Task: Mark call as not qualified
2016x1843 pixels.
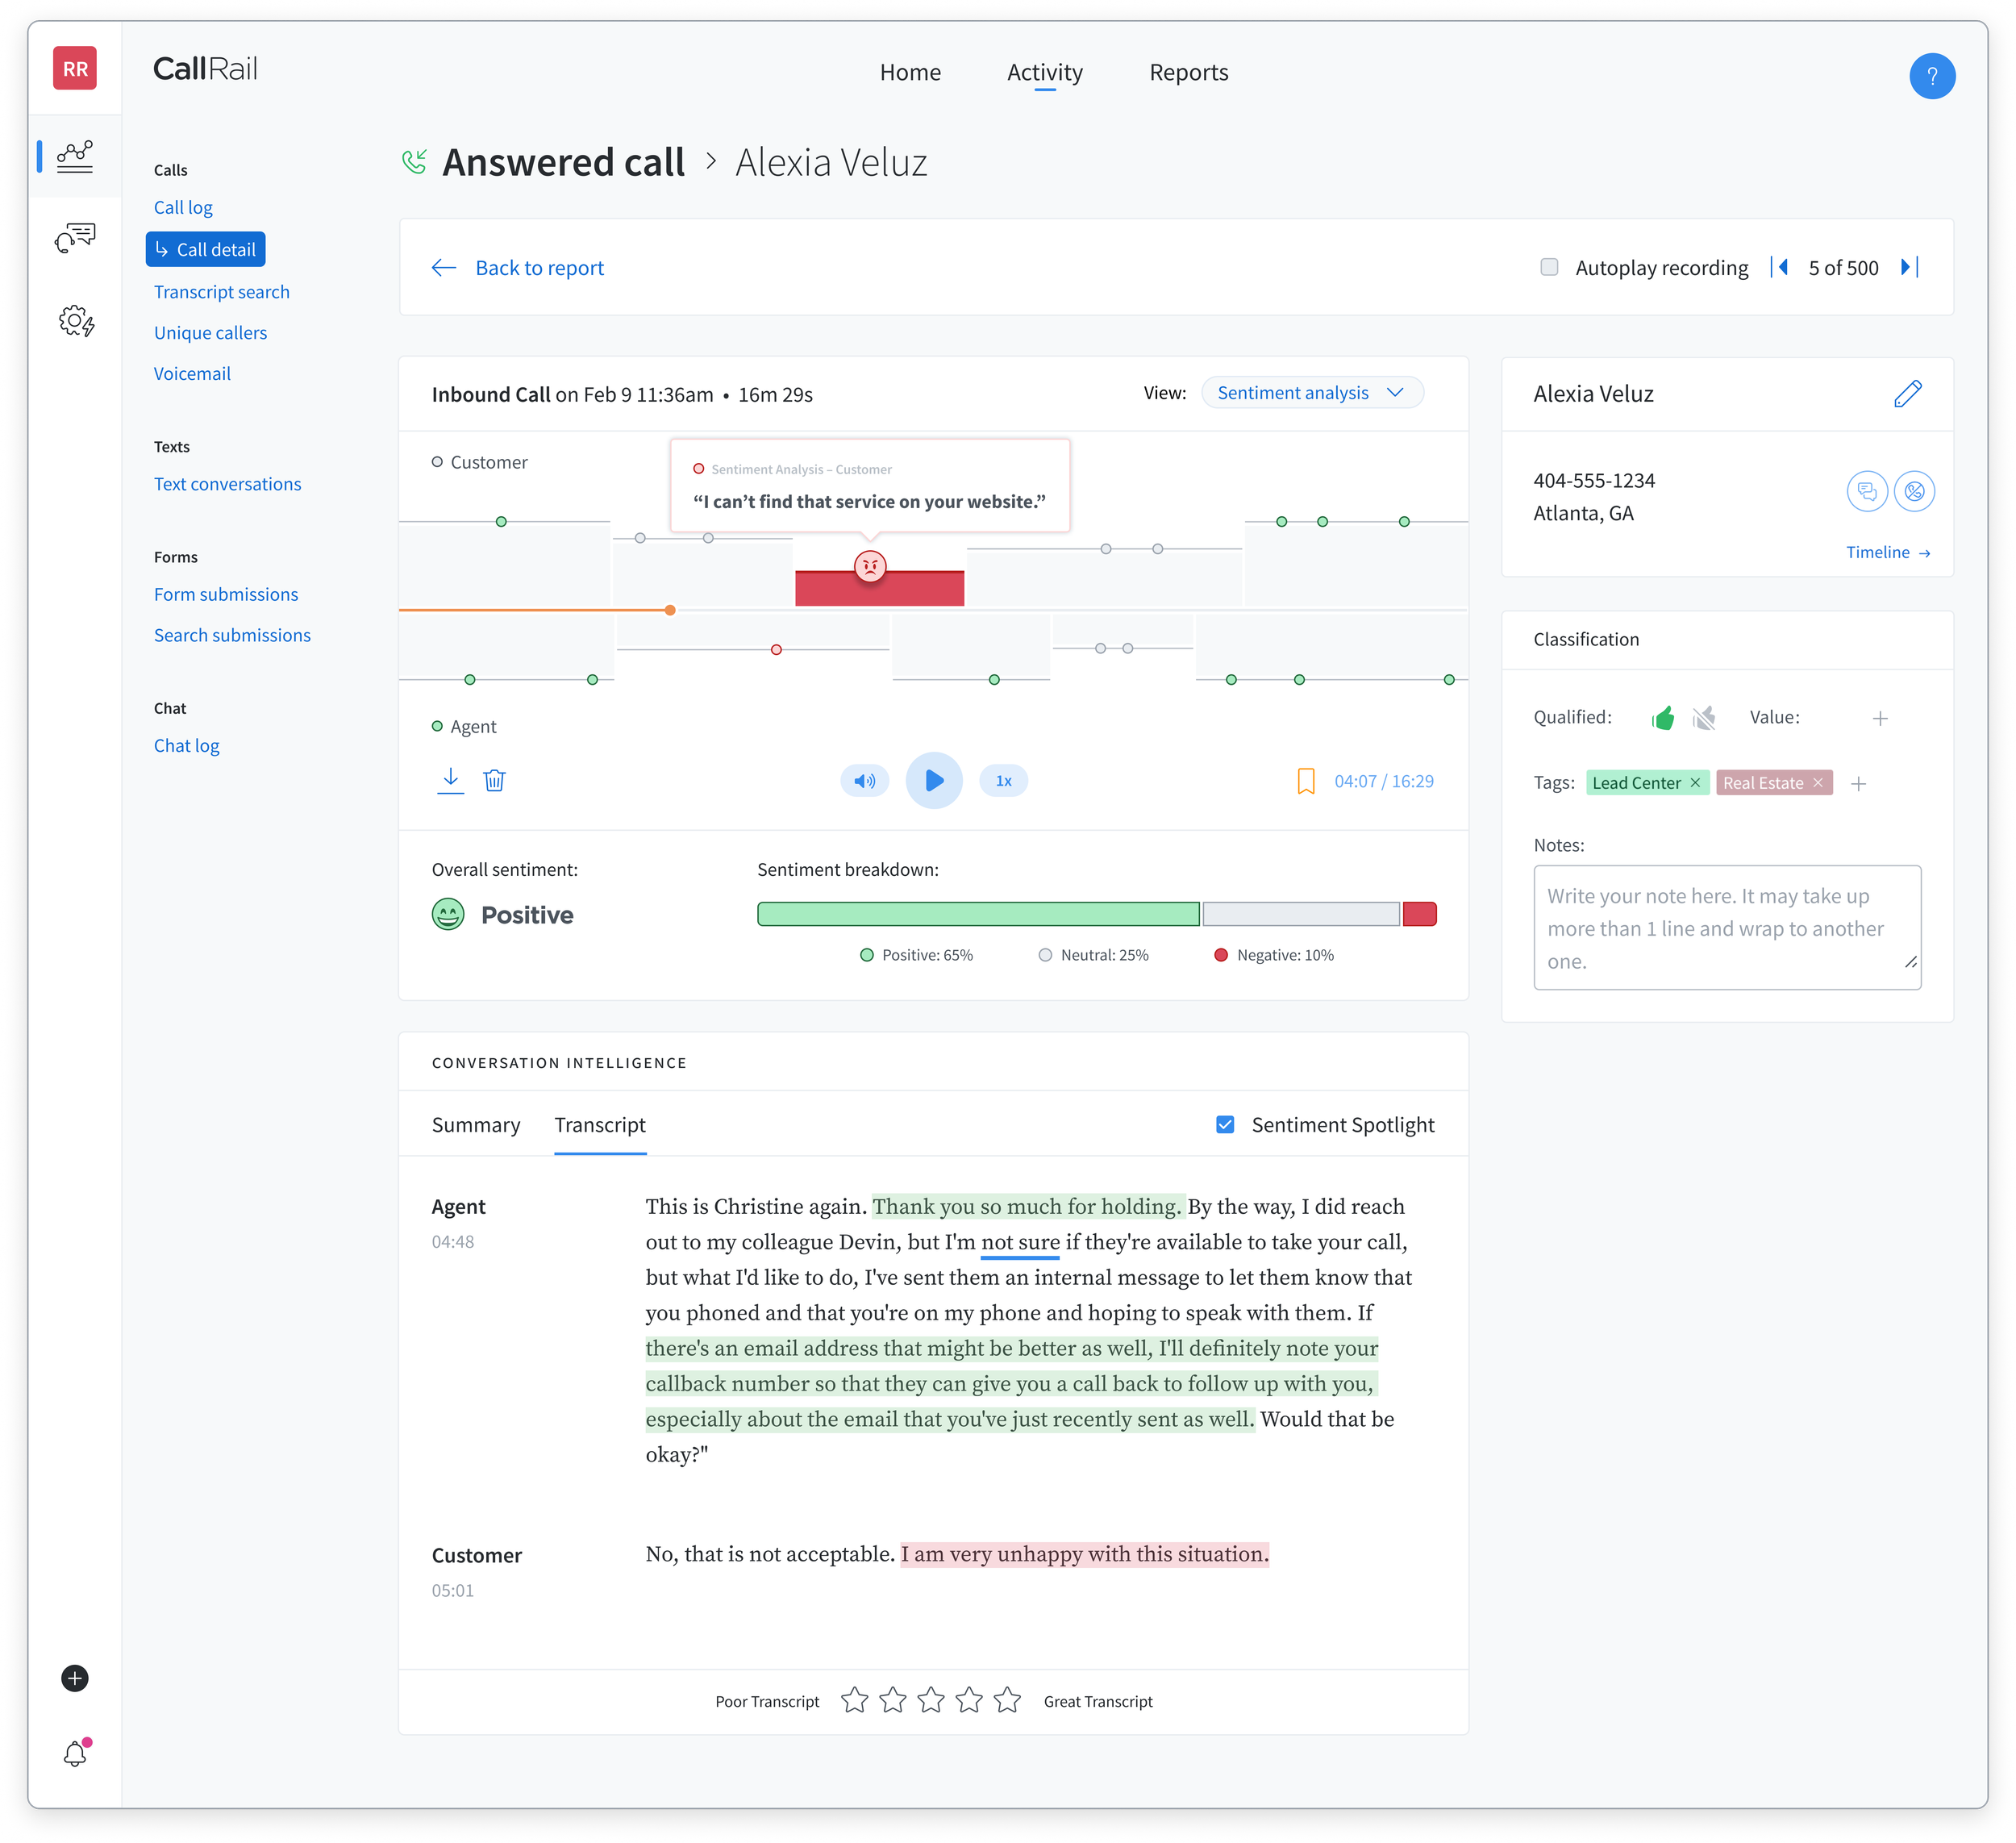Action: tap(1704, 718)
